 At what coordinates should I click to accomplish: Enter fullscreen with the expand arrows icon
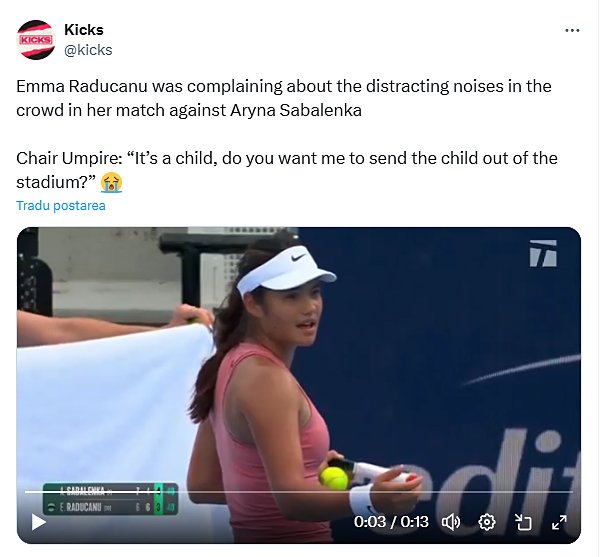click(x=559, y=522)
